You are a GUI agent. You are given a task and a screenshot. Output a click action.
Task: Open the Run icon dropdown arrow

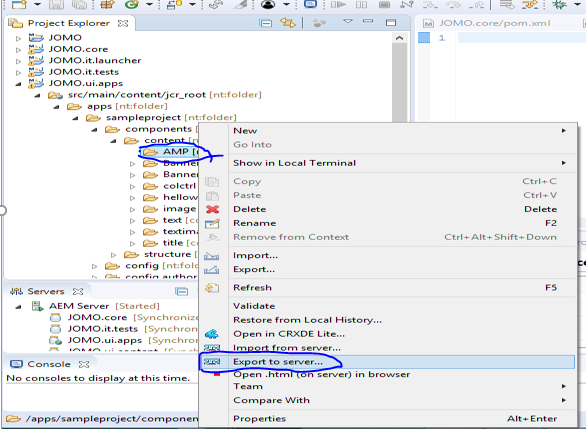pos(149,4)
